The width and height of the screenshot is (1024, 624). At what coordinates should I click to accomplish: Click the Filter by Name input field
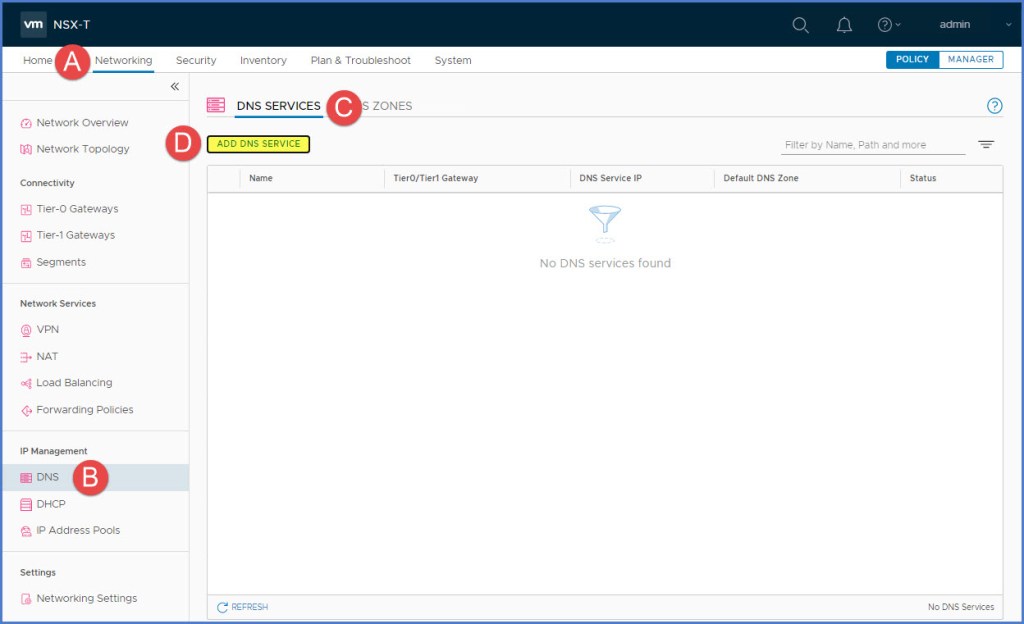[872, 145]
